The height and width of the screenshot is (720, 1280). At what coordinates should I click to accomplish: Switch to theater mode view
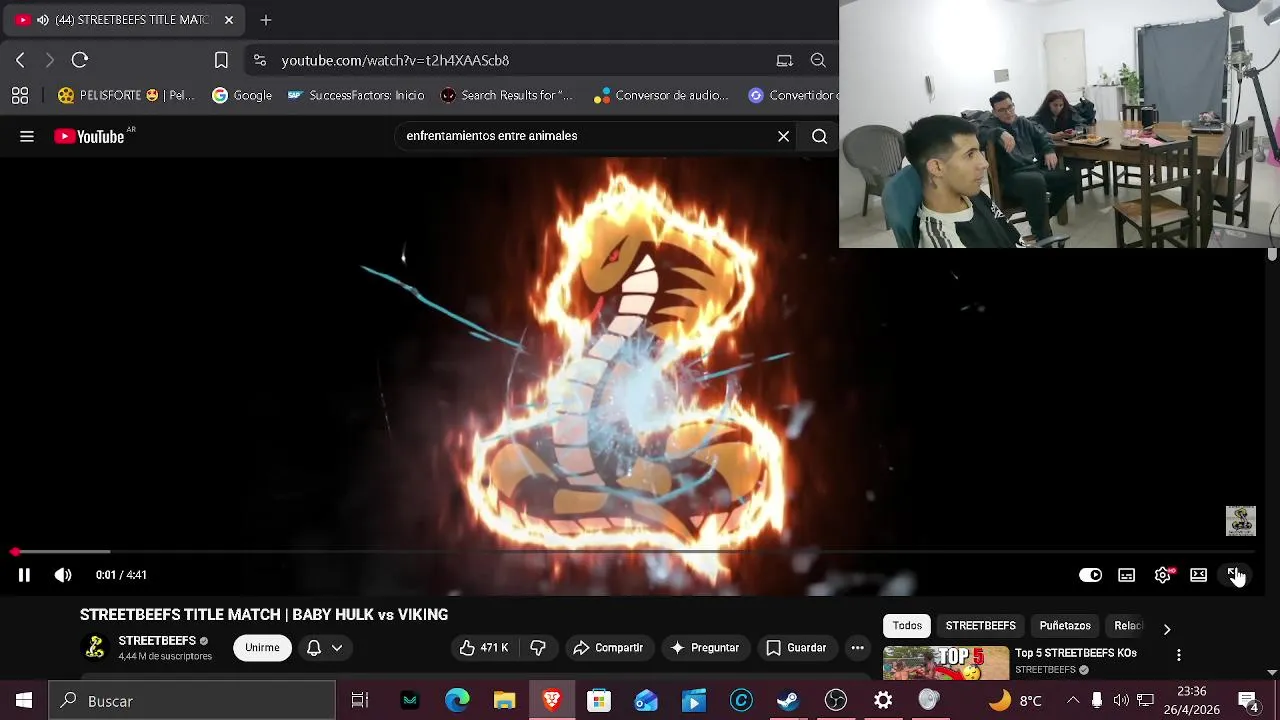point(1198,575)
